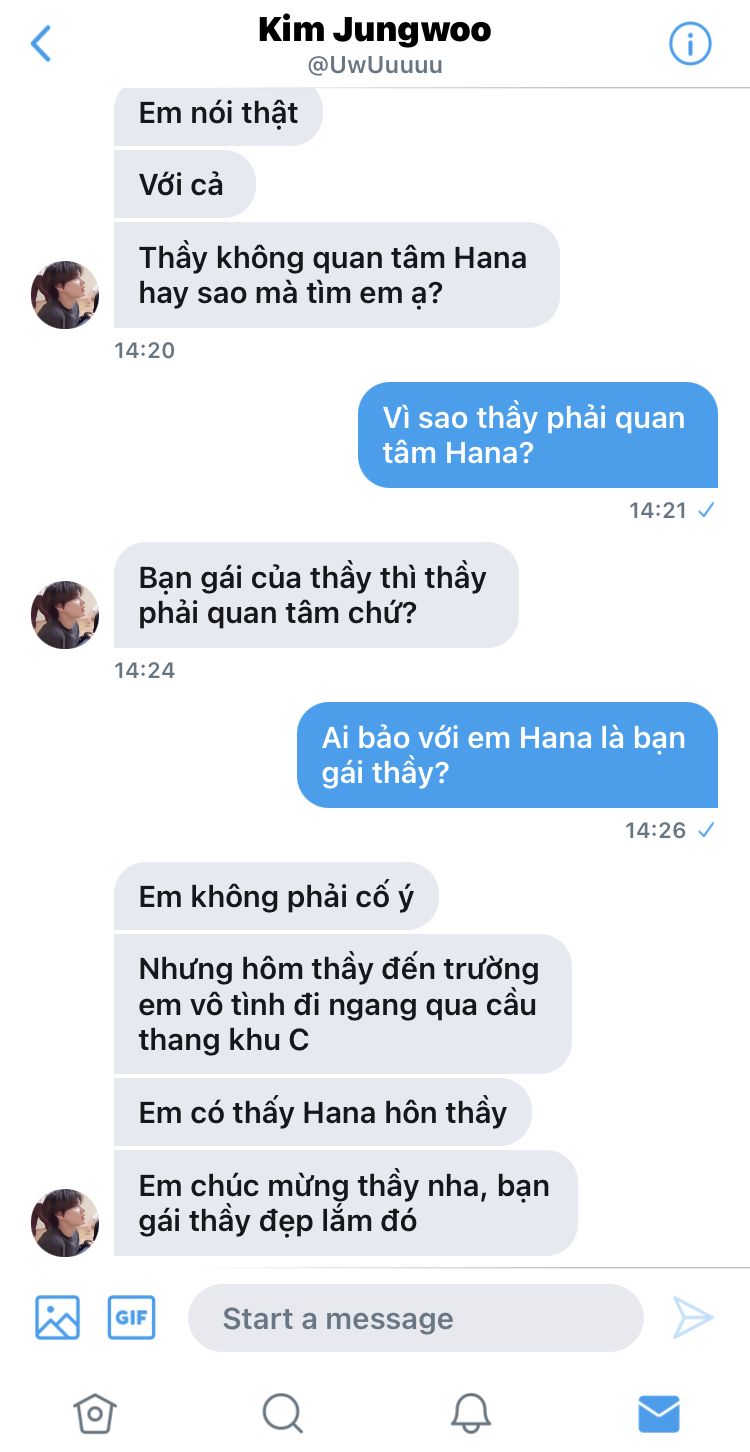Tap avatar beside 14:24 message
Viewport: 750px width, 1452px height.
(65, 615)
